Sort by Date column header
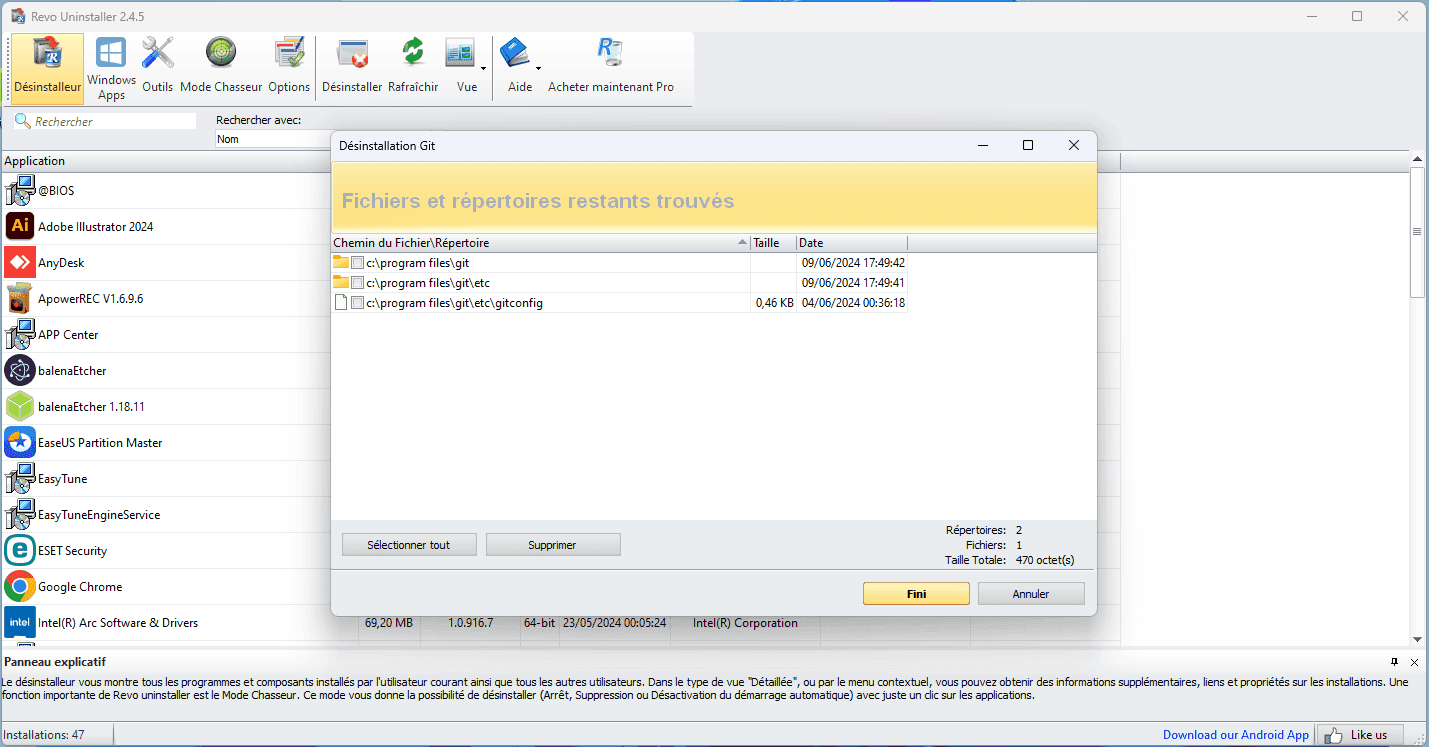 coord(852,243)
